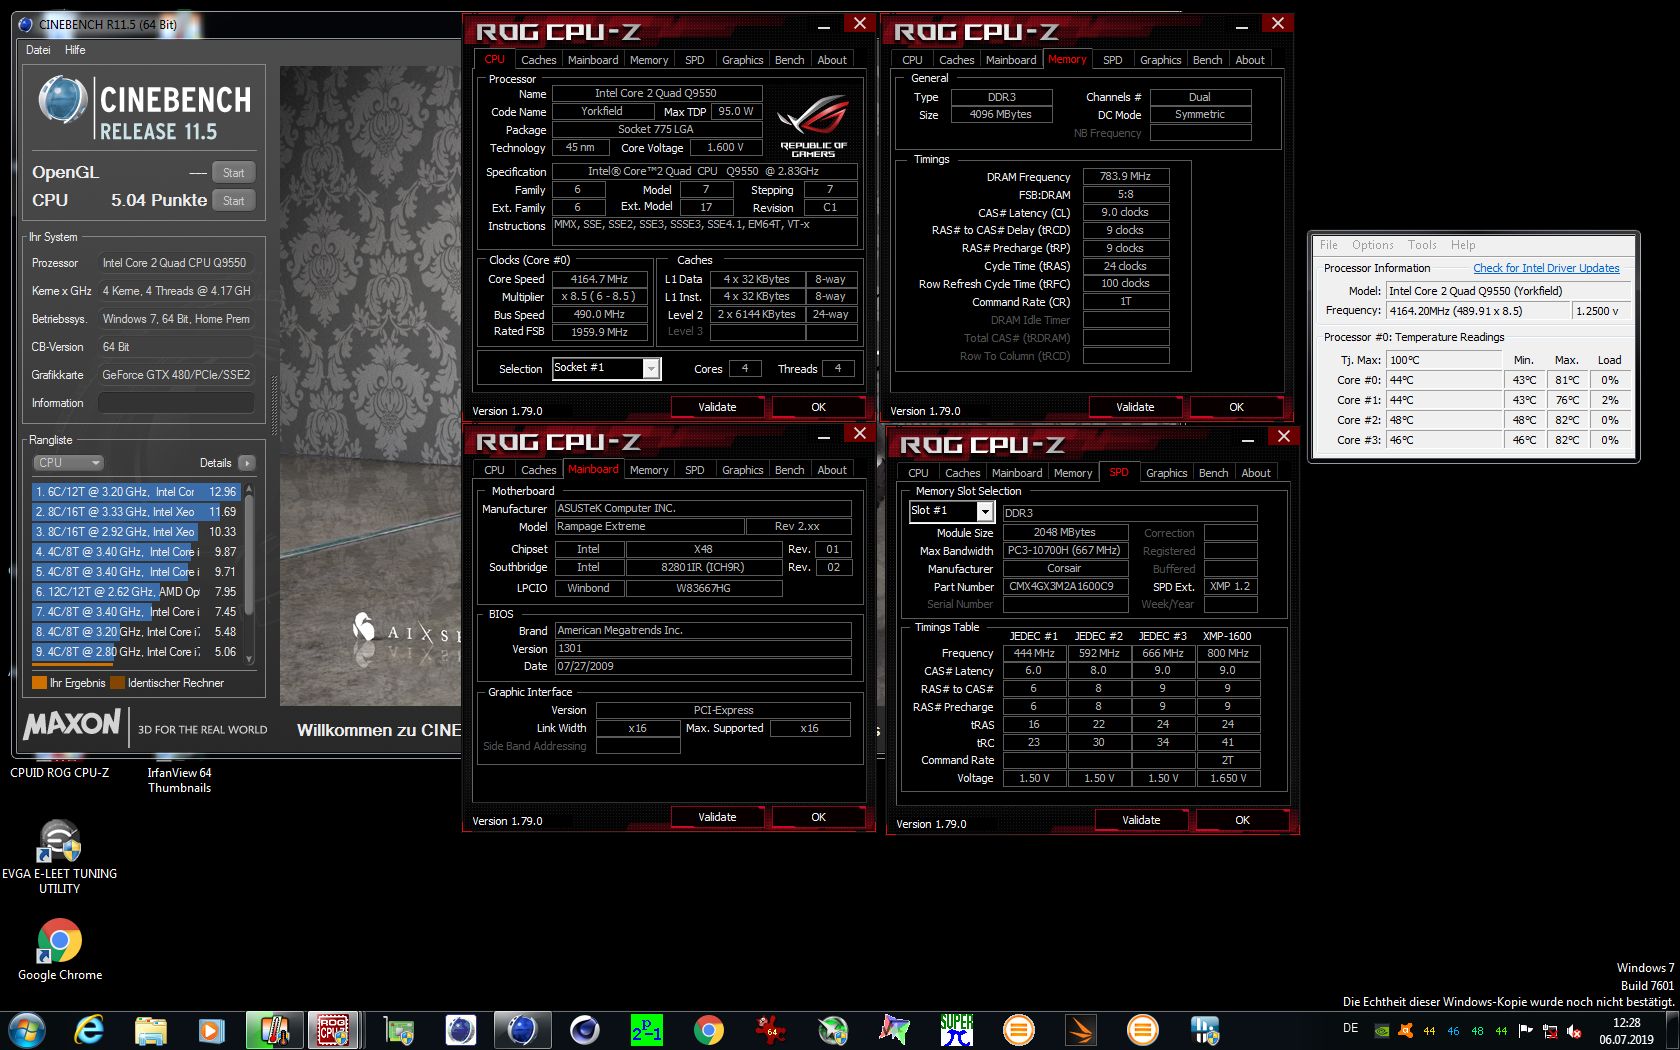Open the Slot #1 dropdown in SPD window
Screen dimensions: 1680x1050
pos(985,511)
